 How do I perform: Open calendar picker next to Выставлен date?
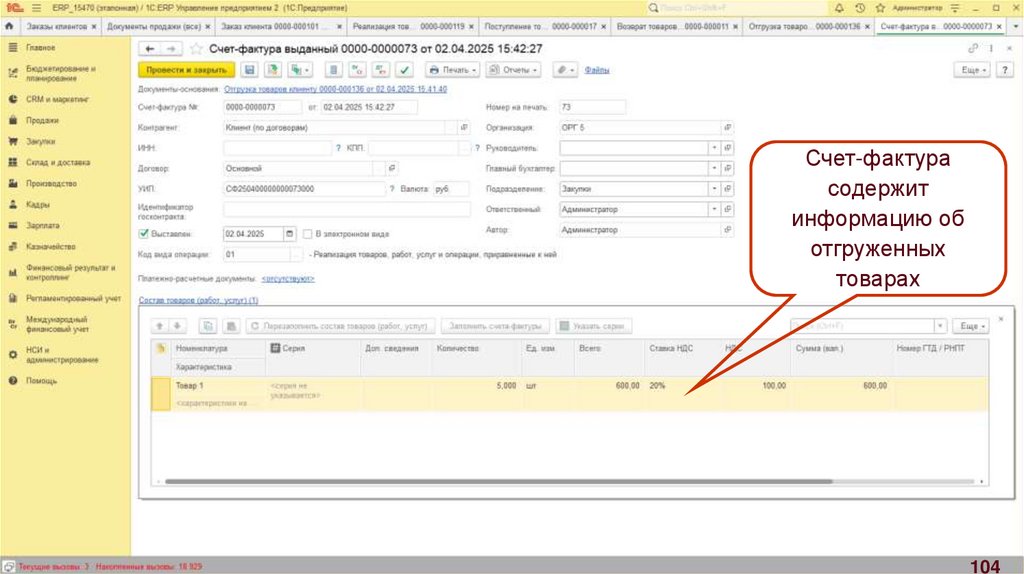[x=290, y=233]
